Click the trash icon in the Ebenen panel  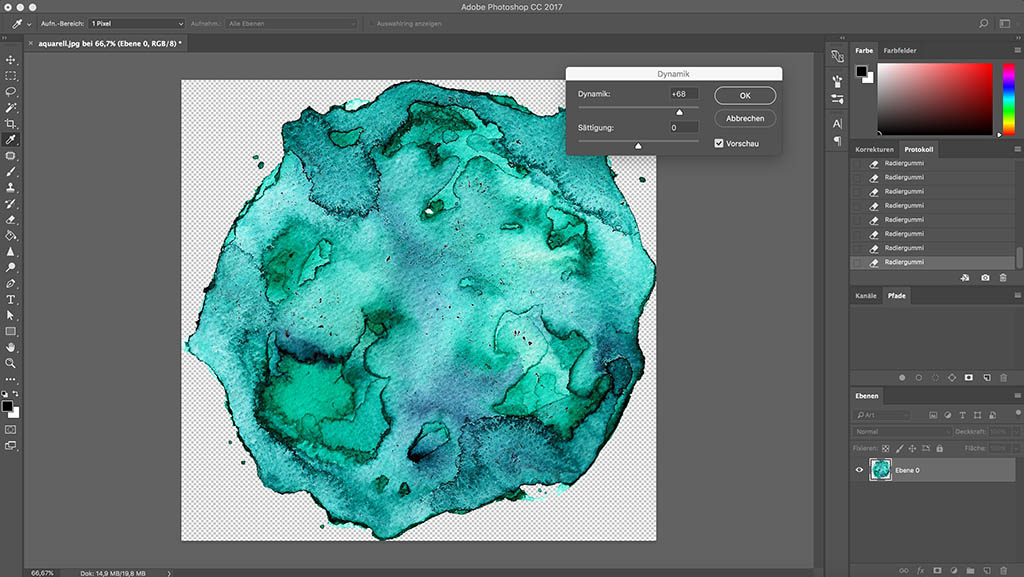coord(1003,571)
